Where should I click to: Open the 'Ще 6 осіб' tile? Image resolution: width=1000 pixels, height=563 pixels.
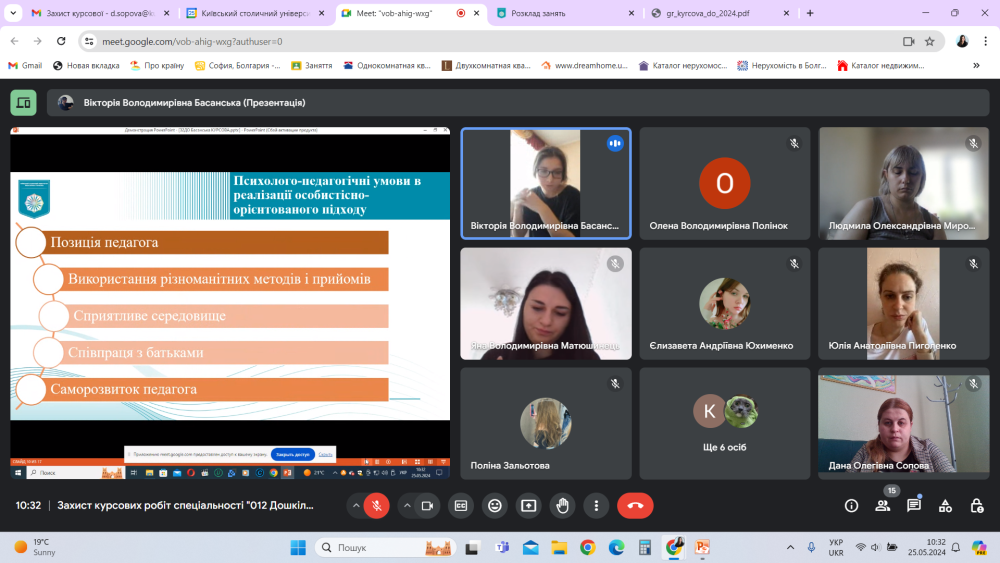tap(724, 423)
